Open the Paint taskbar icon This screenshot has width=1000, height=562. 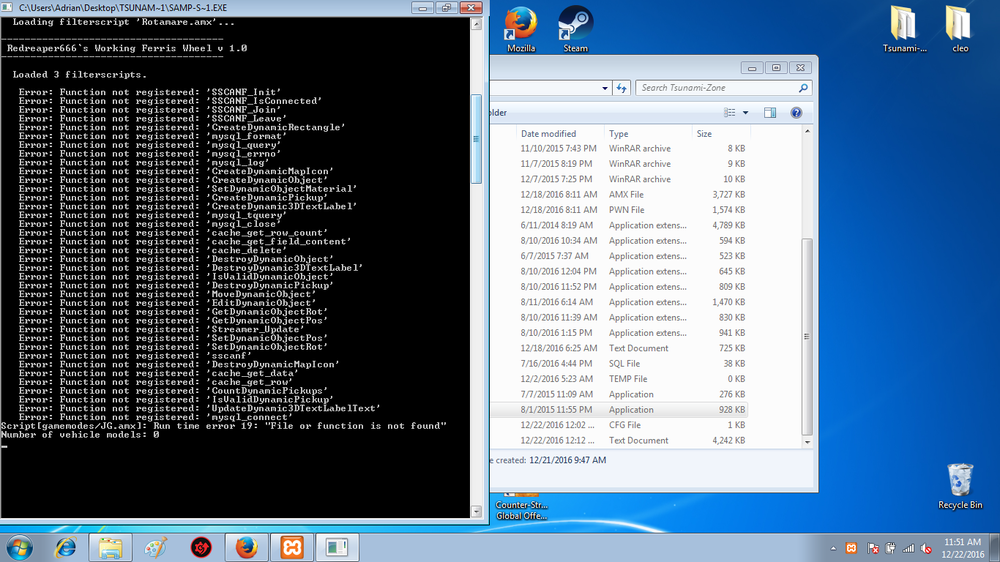point(156,547)
